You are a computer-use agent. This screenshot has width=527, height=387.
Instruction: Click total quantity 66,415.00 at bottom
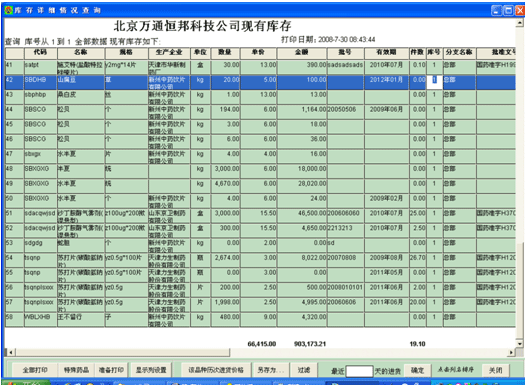[x=261, y=344]
